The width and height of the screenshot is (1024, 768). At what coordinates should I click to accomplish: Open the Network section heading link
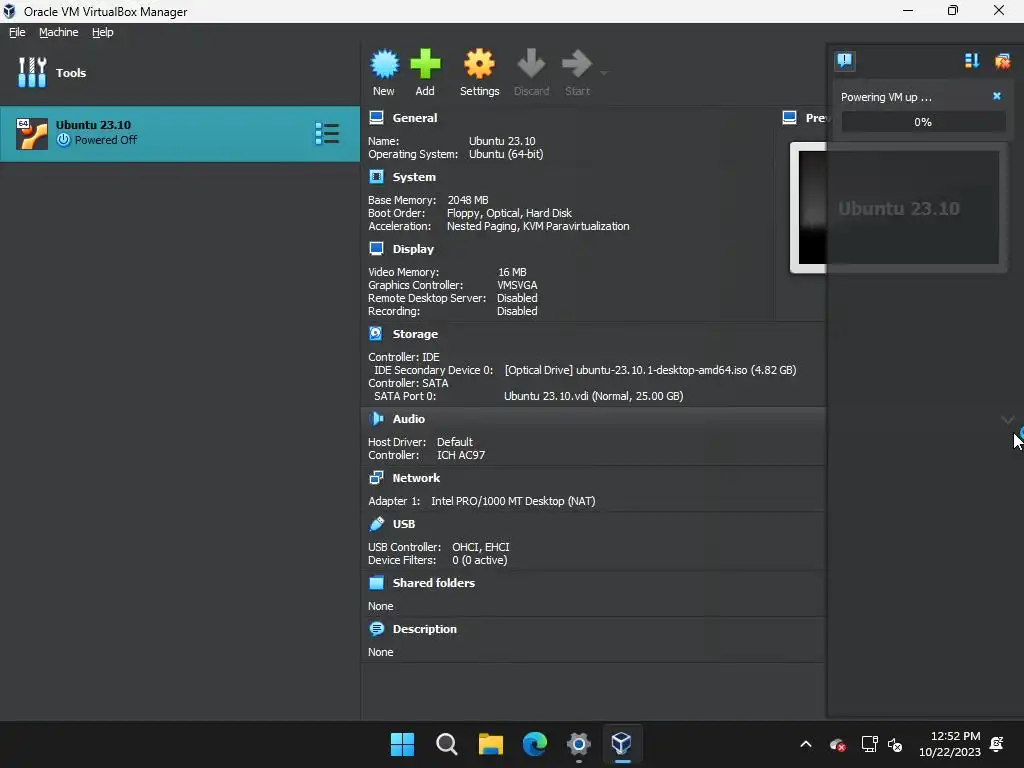tap(416, 478)
